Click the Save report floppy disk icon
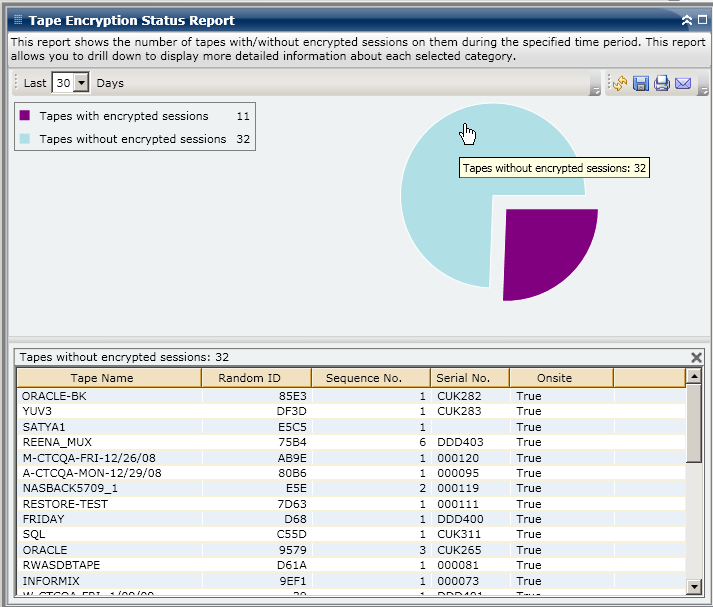 click(641, 84)
